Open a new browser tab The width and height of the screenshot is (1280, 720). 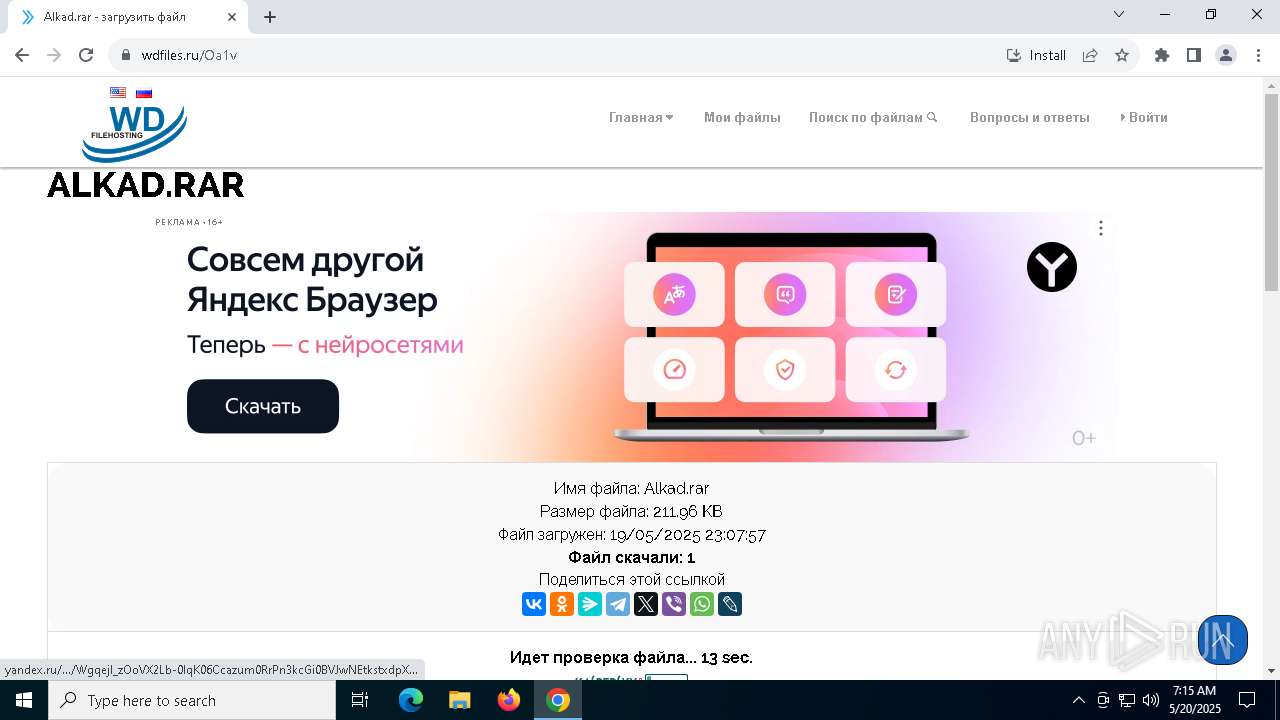coord(270,17)
